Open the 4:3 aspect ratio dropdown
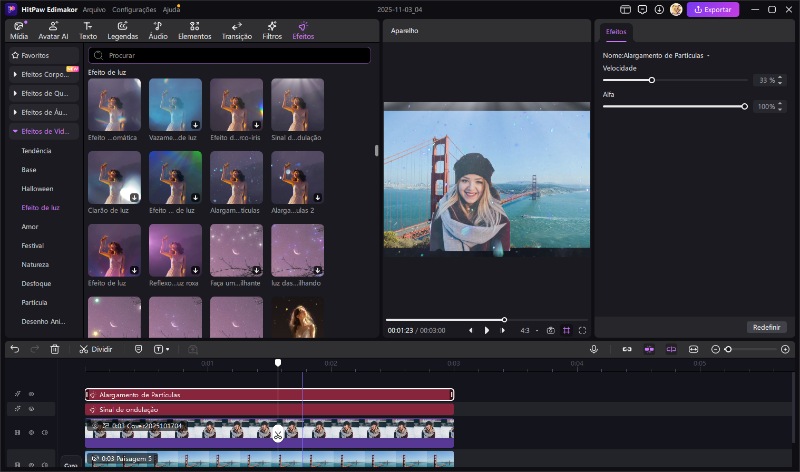The height and width of the screenshot is (472, 800). coord(528,330)
